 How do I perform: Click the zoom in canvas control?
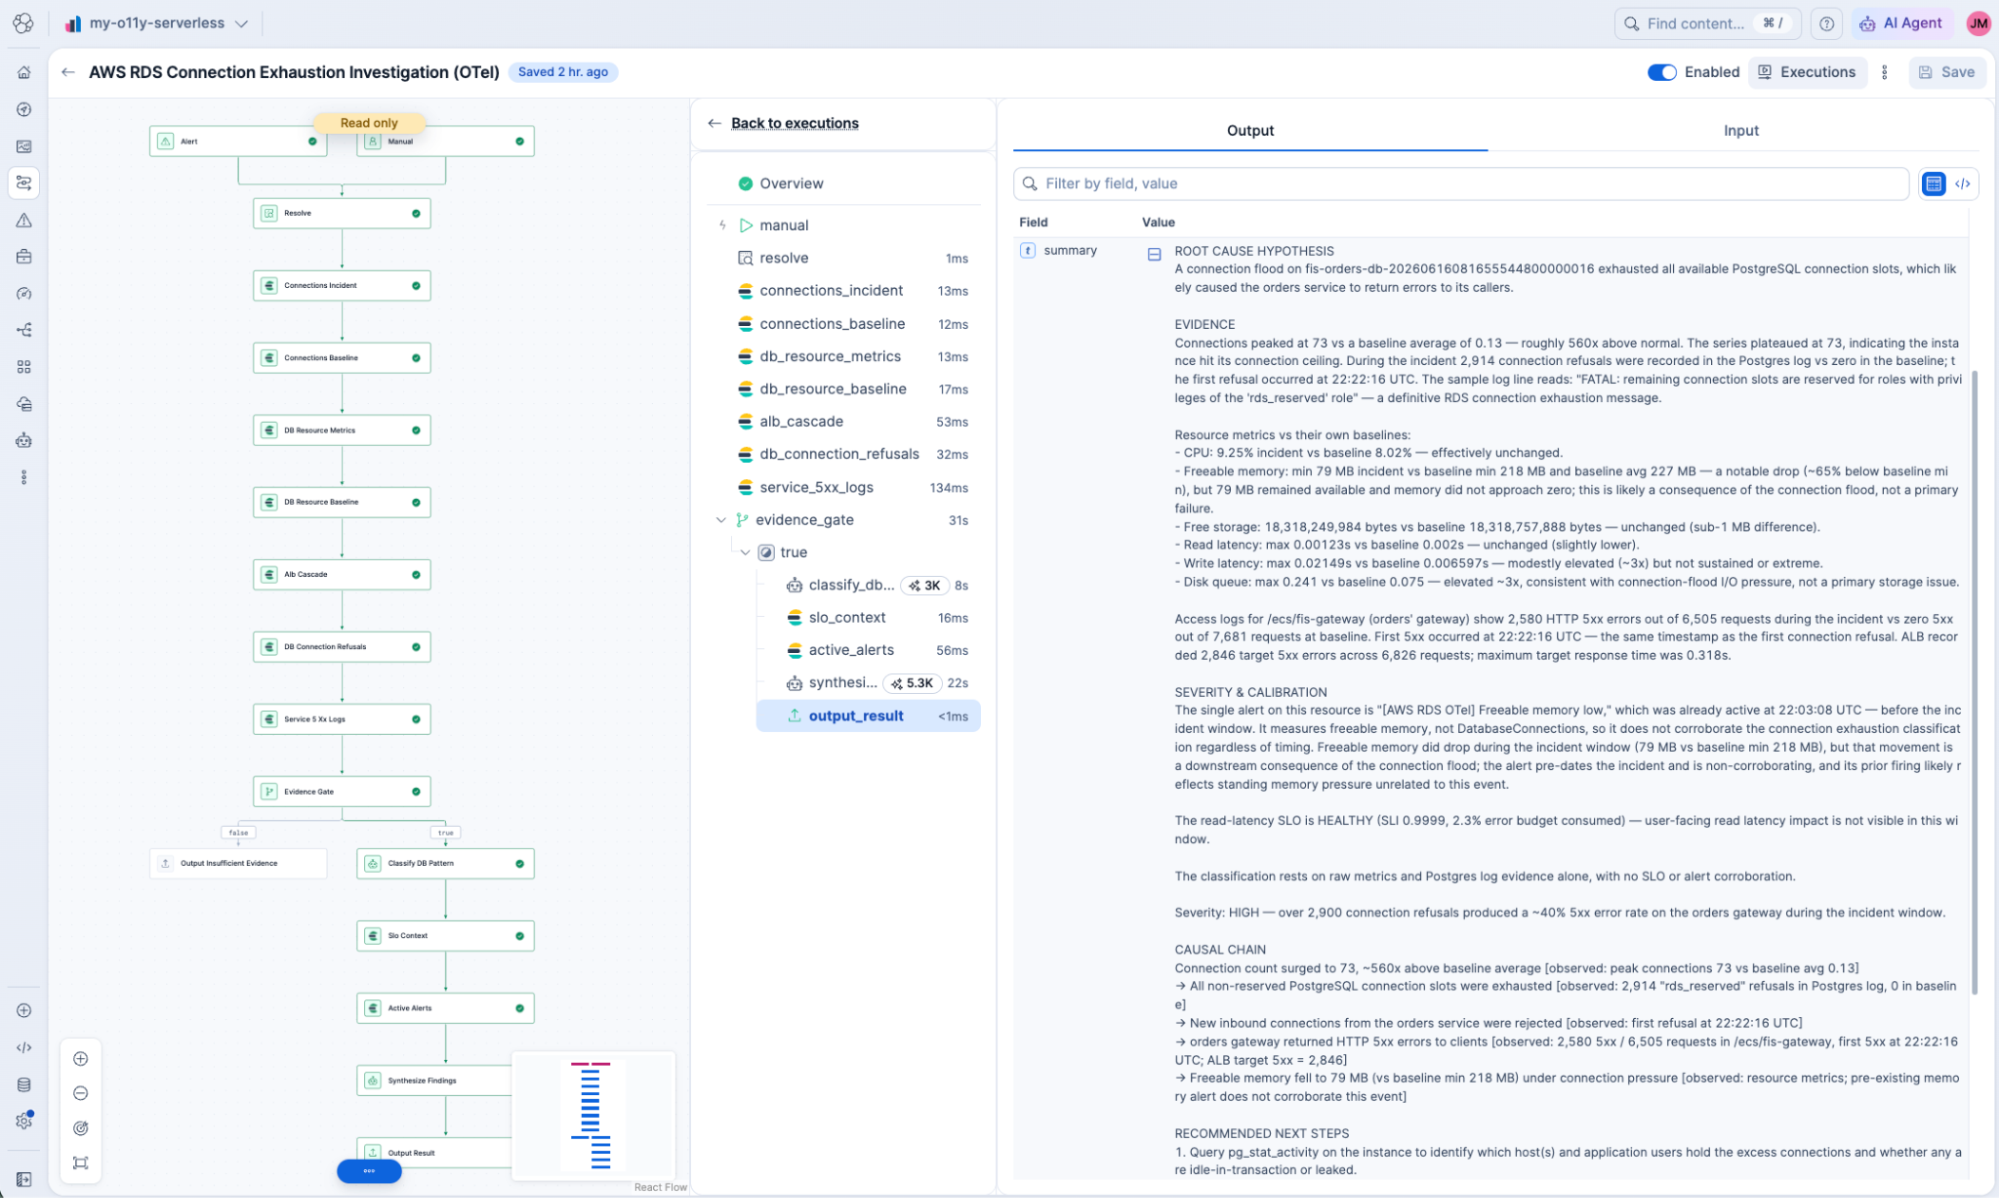pos(81,1059)
